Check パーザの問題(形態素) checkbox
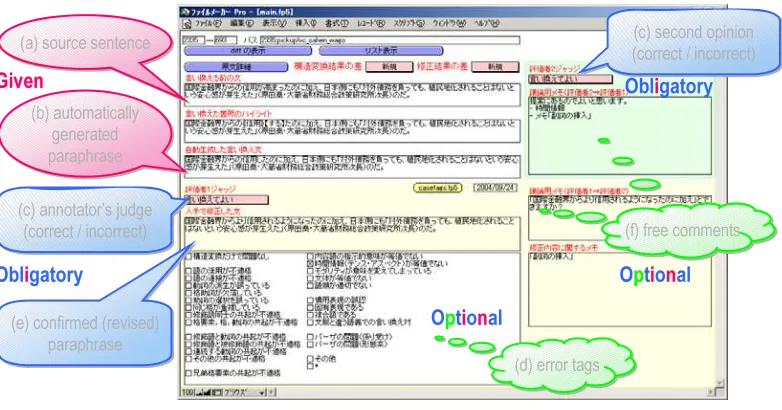 pyautogui.click(x=310, y=344)
